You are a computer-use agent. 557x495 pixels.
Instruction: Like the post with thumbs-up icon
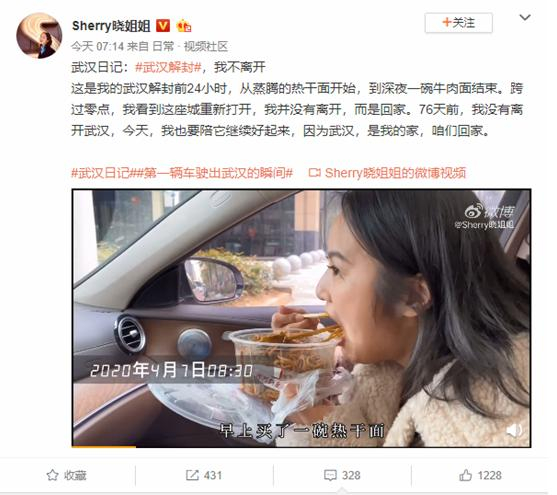[465, 475]
